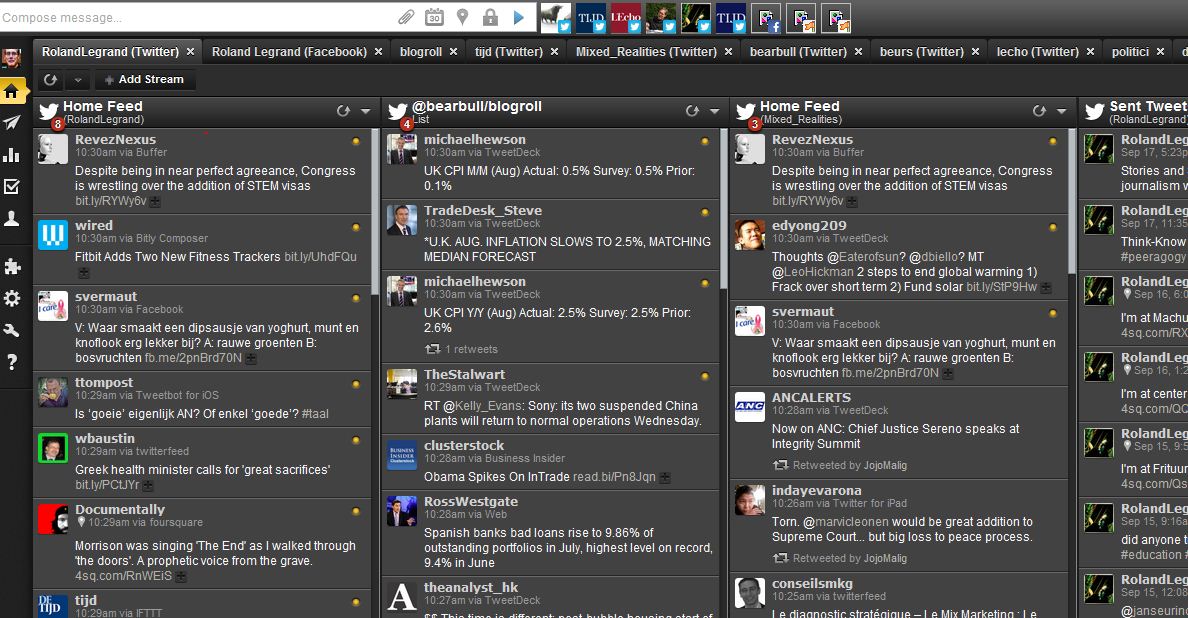Viewport: 1188px width, 618px height.
Task: Toggle the L'Echo Twitter profile avatar
Action: [626, 18]
